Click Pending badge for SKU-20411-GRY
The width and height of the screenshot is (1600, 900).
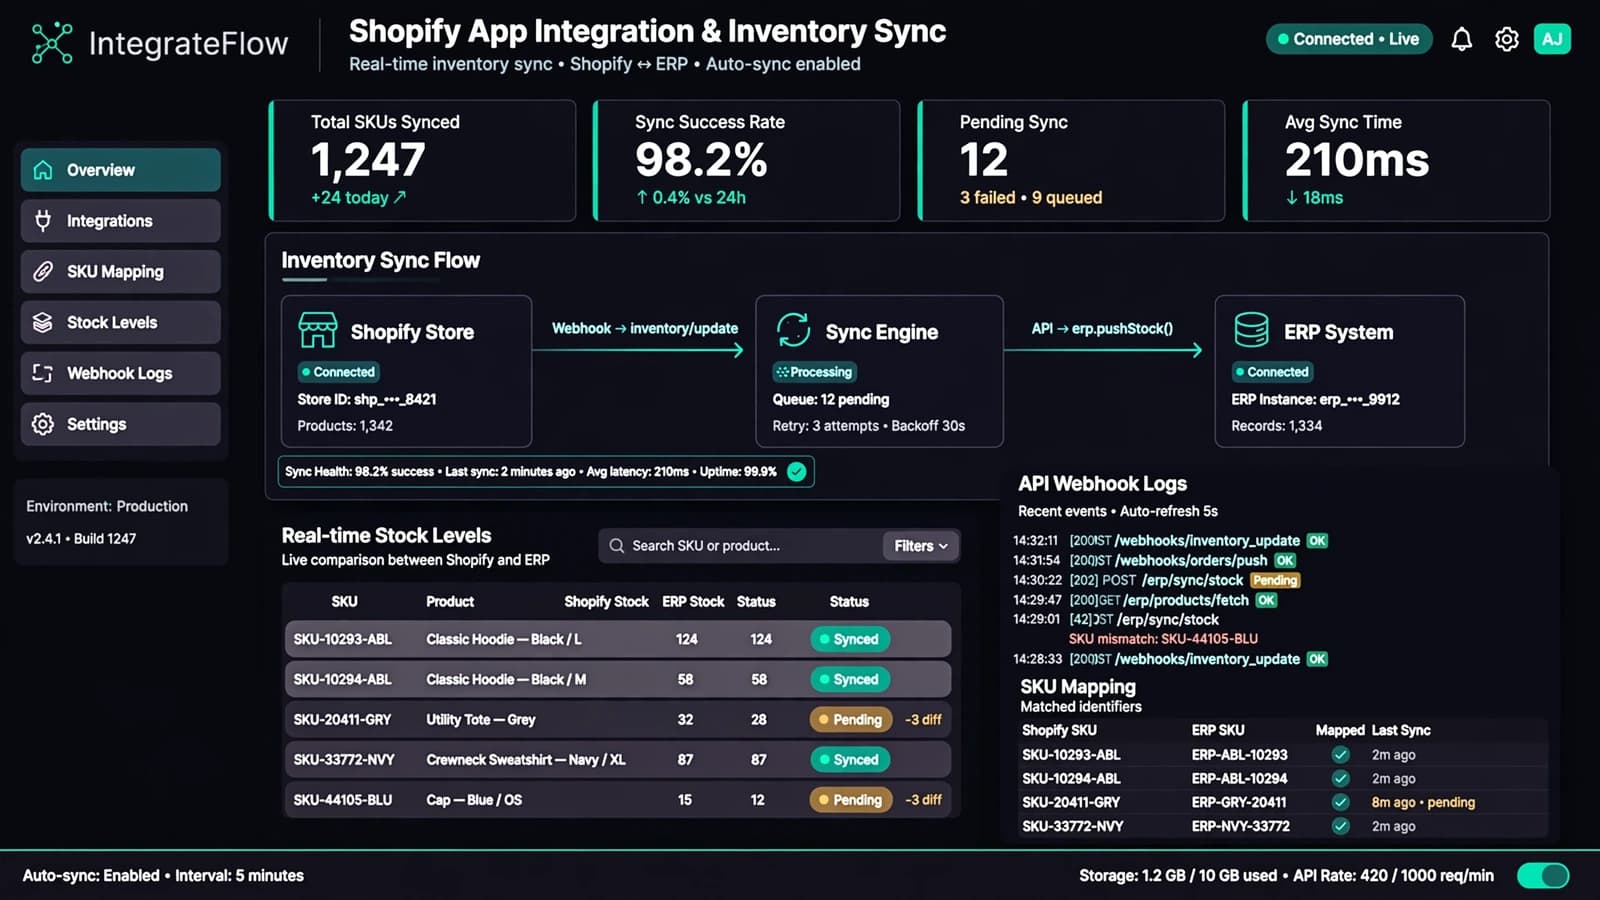point(851,720)
